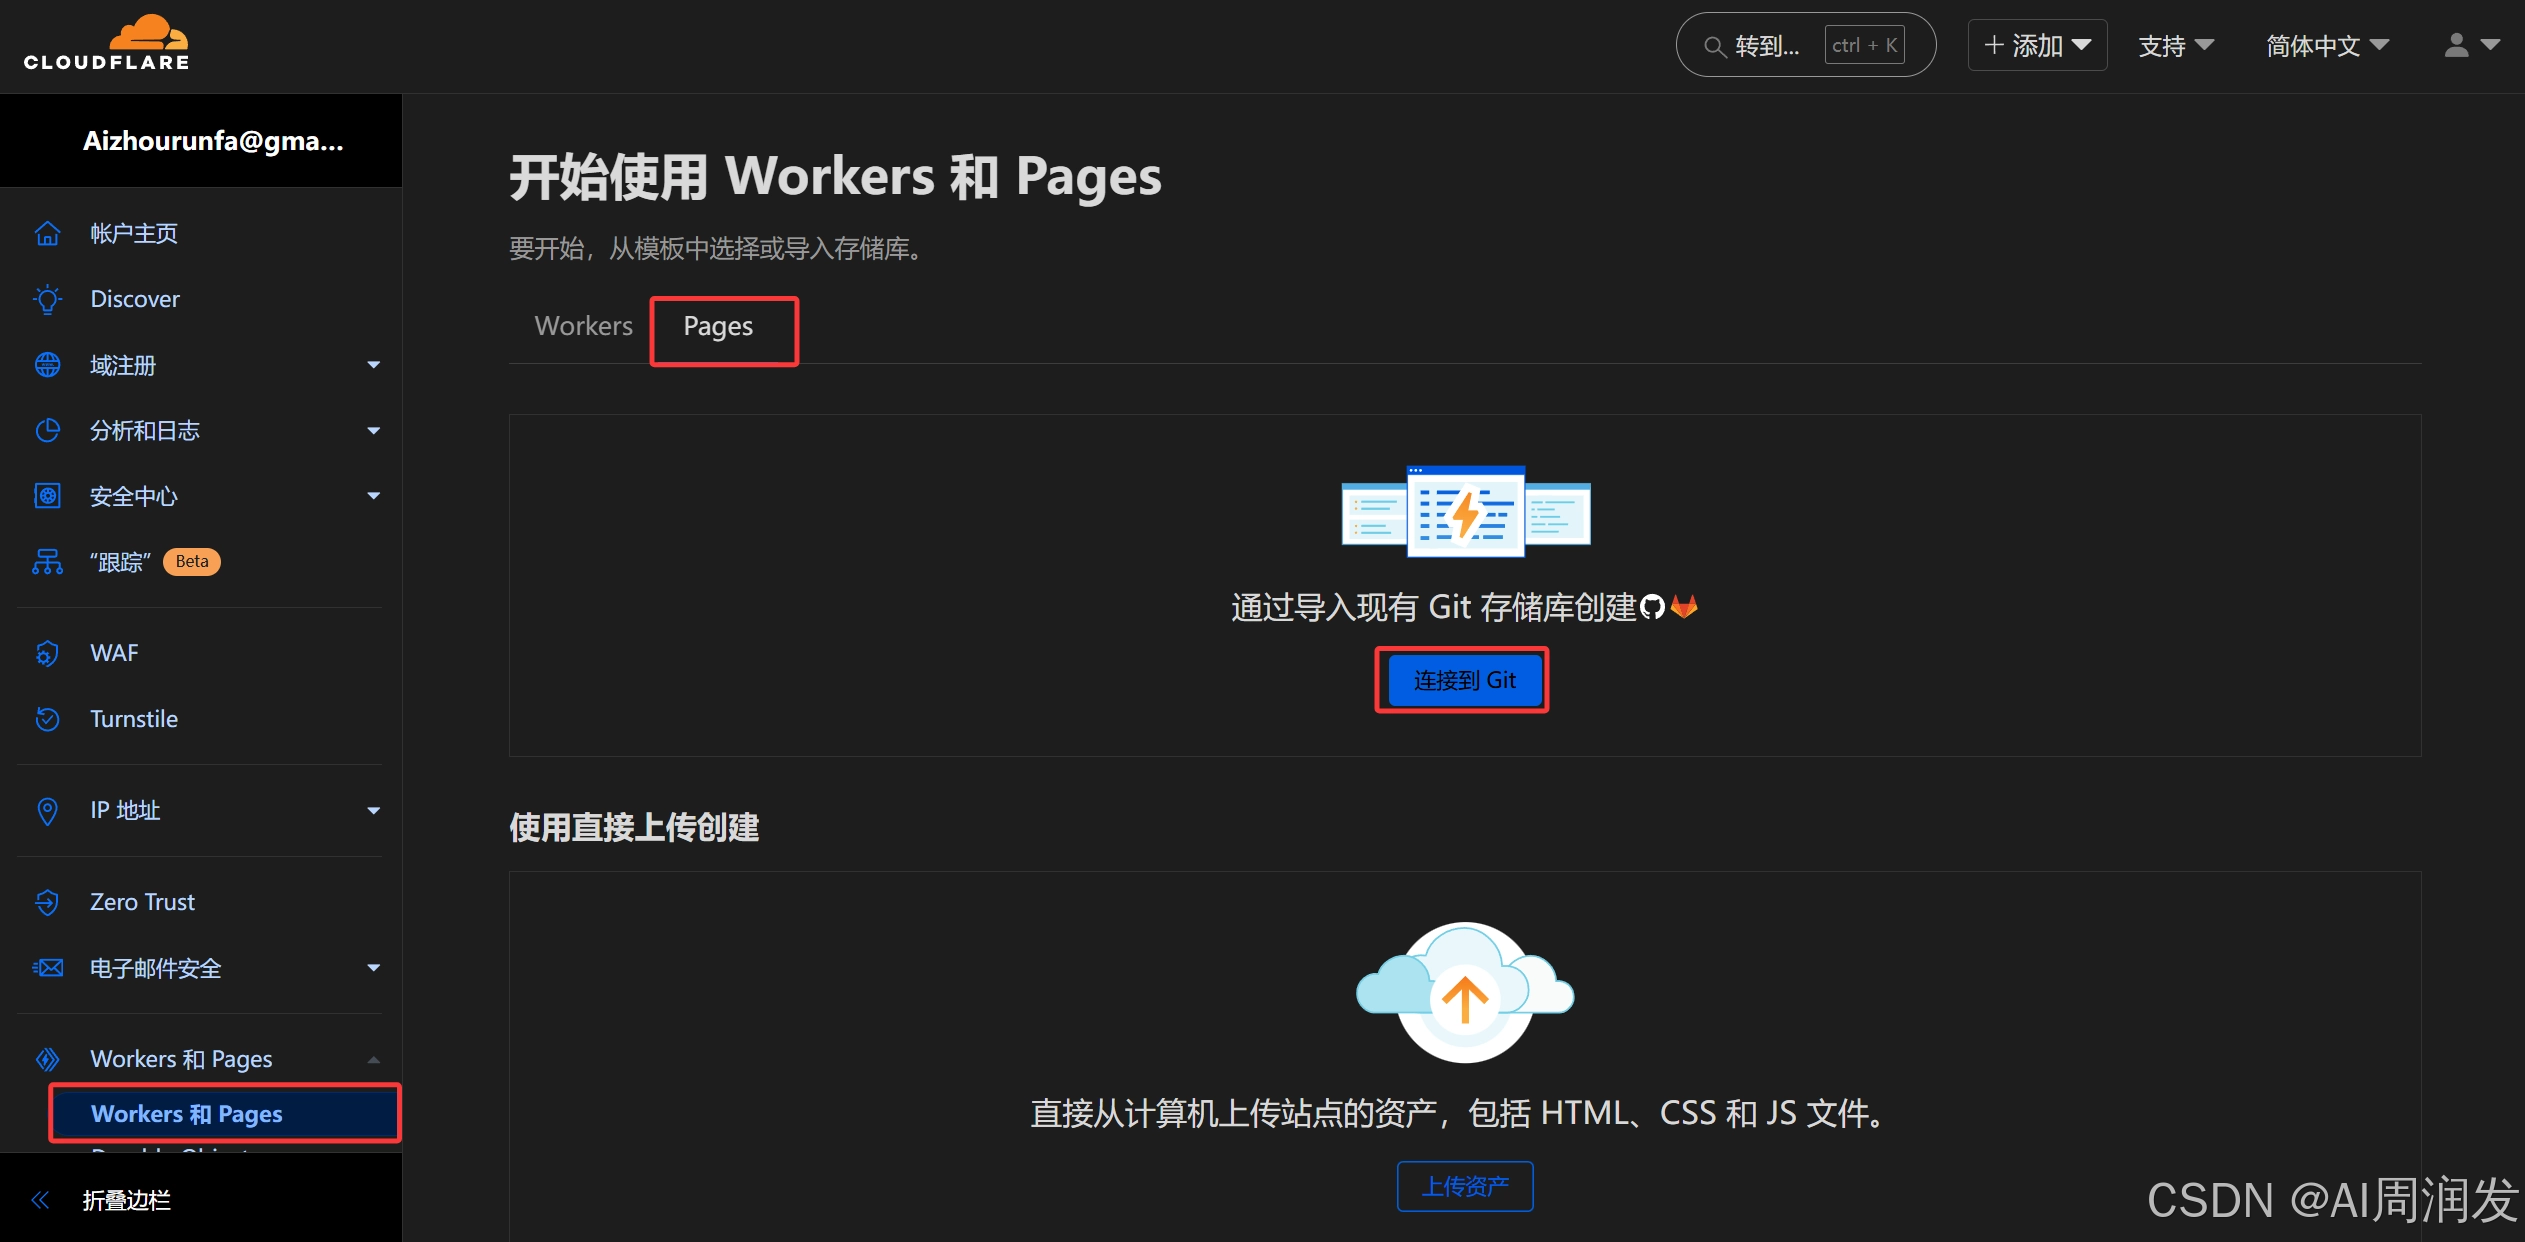This screenshot has height=1242, width=2525.
Task: Click the Discover lightbulb icon
Action: [47, 299]
